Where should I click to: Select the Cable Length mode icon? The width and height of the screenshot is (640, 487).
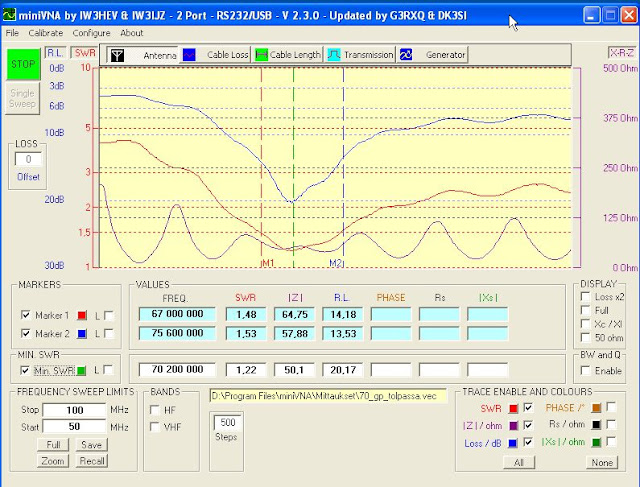pyautogui.click(x=261, y=55)
